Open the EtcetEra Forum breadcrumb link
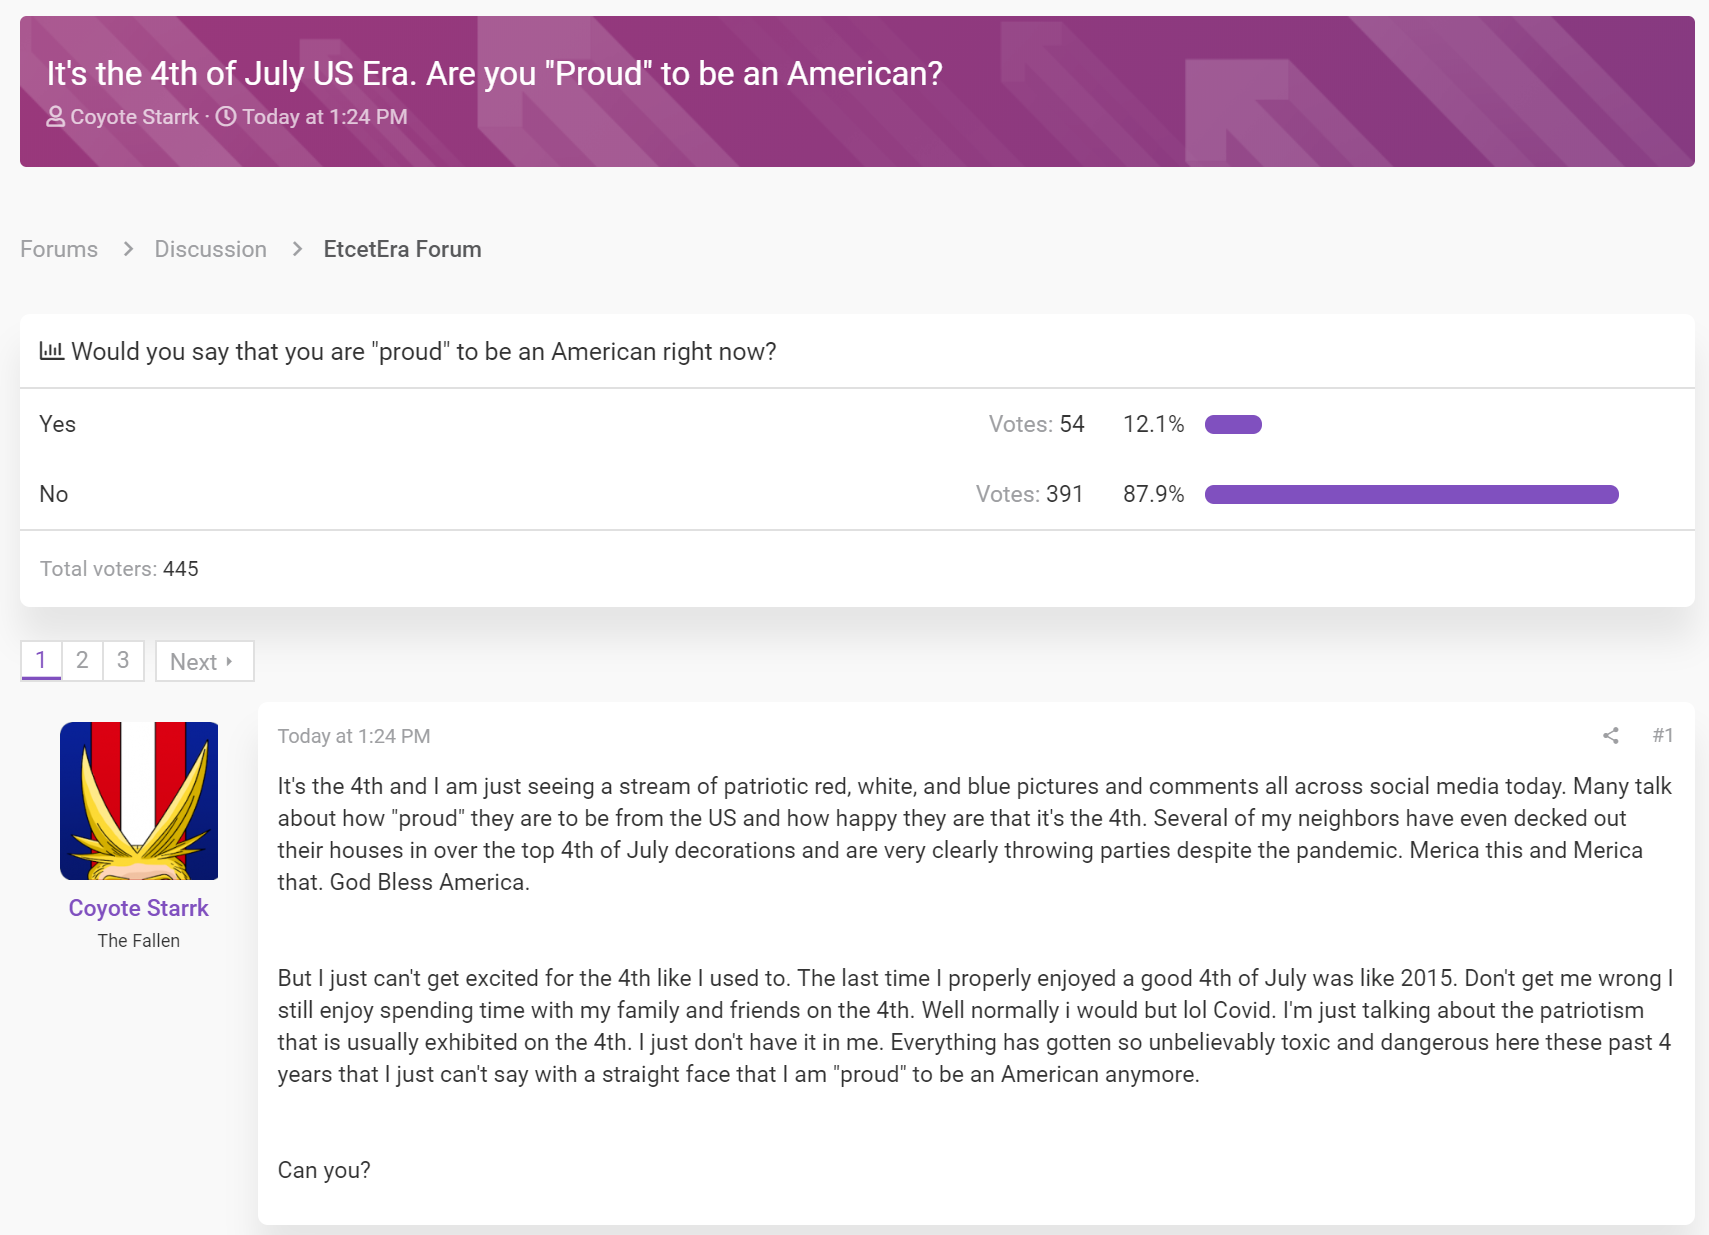Image resolution: width=1709 pixels, height=1235 pixels. click(402, 249)
